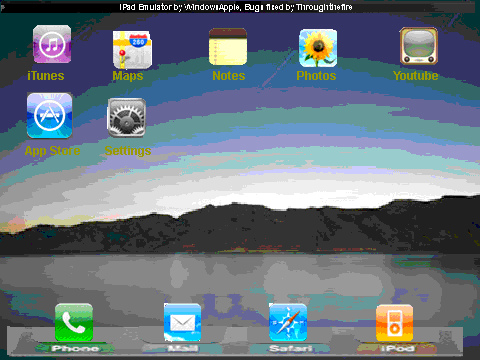This screenshot has width=480, height=360.
Task: Click the Maps text label
Action: [128, 76]
